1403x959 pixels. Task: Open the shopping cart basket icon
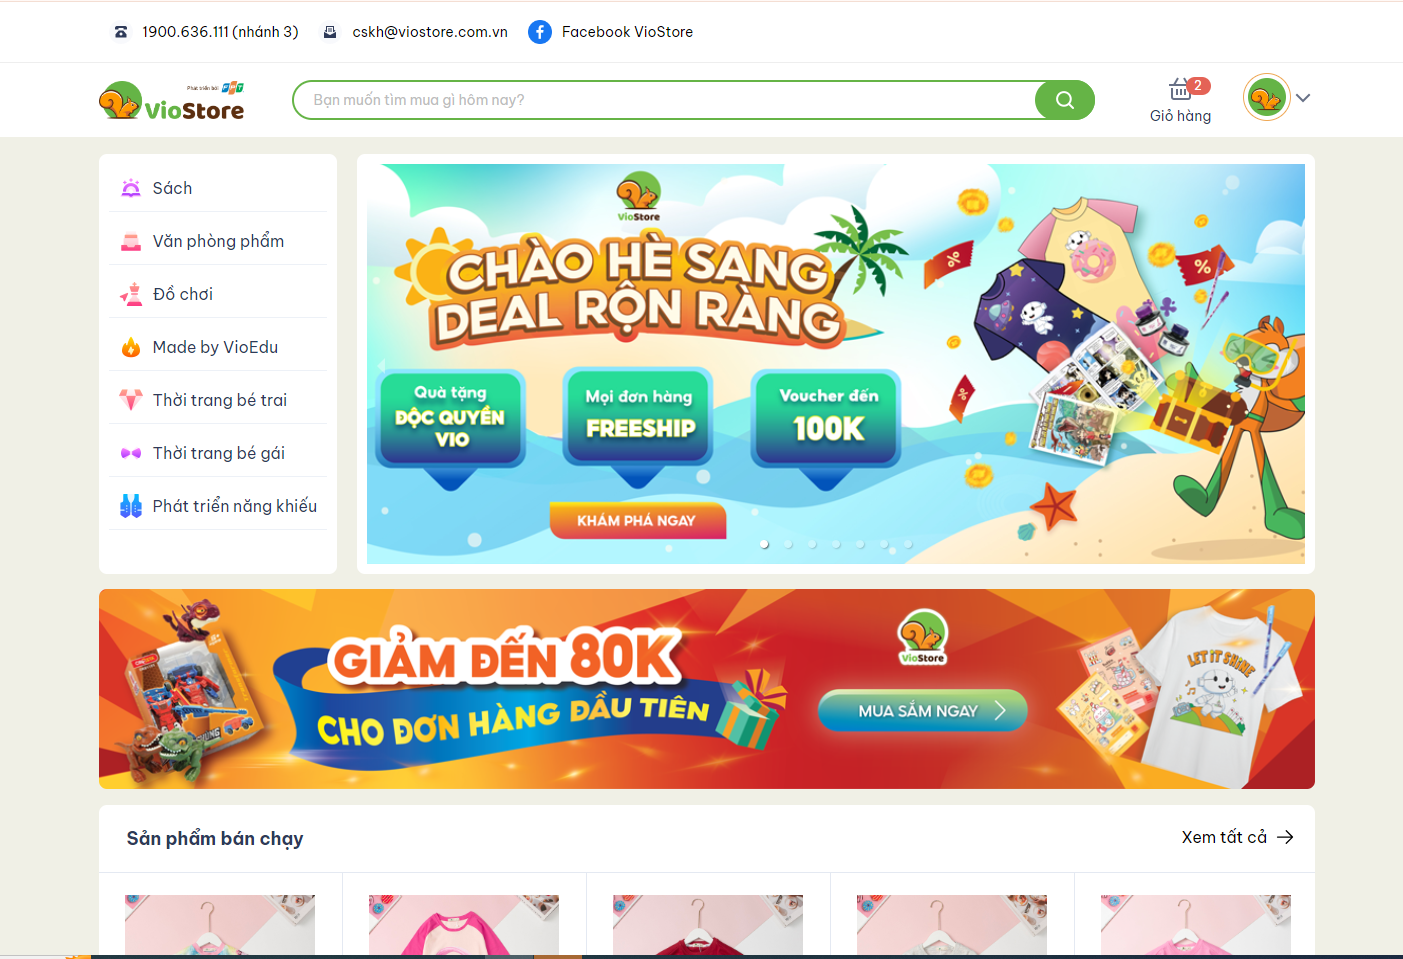tap(1180, 90)
